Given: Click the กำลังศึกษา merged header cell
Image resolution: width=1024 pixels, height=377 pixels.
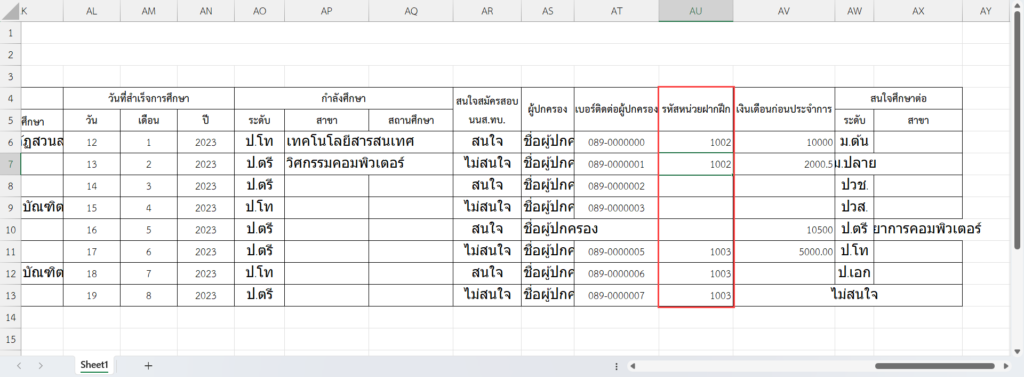Looking at the screenshot, I should [x=344, y=99].
